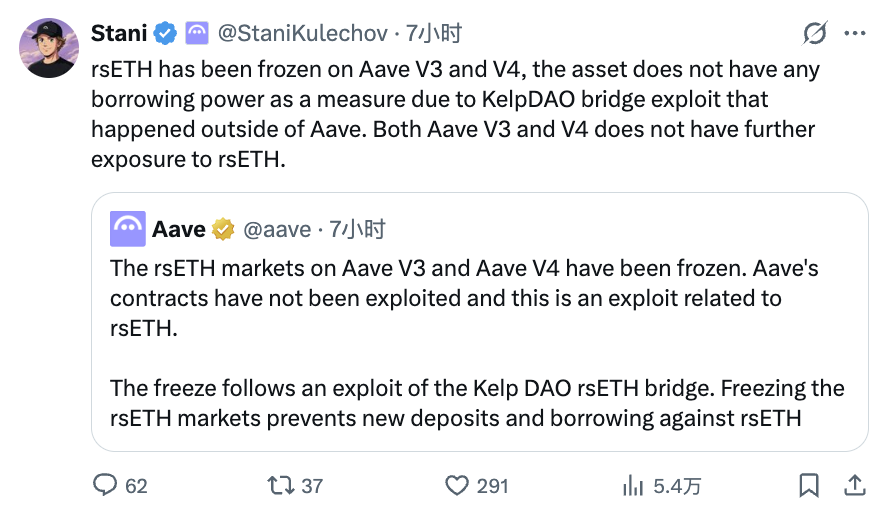Screen dimensions: 886x512
Task: Click Stani's blue verified checkmark badge
Action: click(x=165, y=34)
